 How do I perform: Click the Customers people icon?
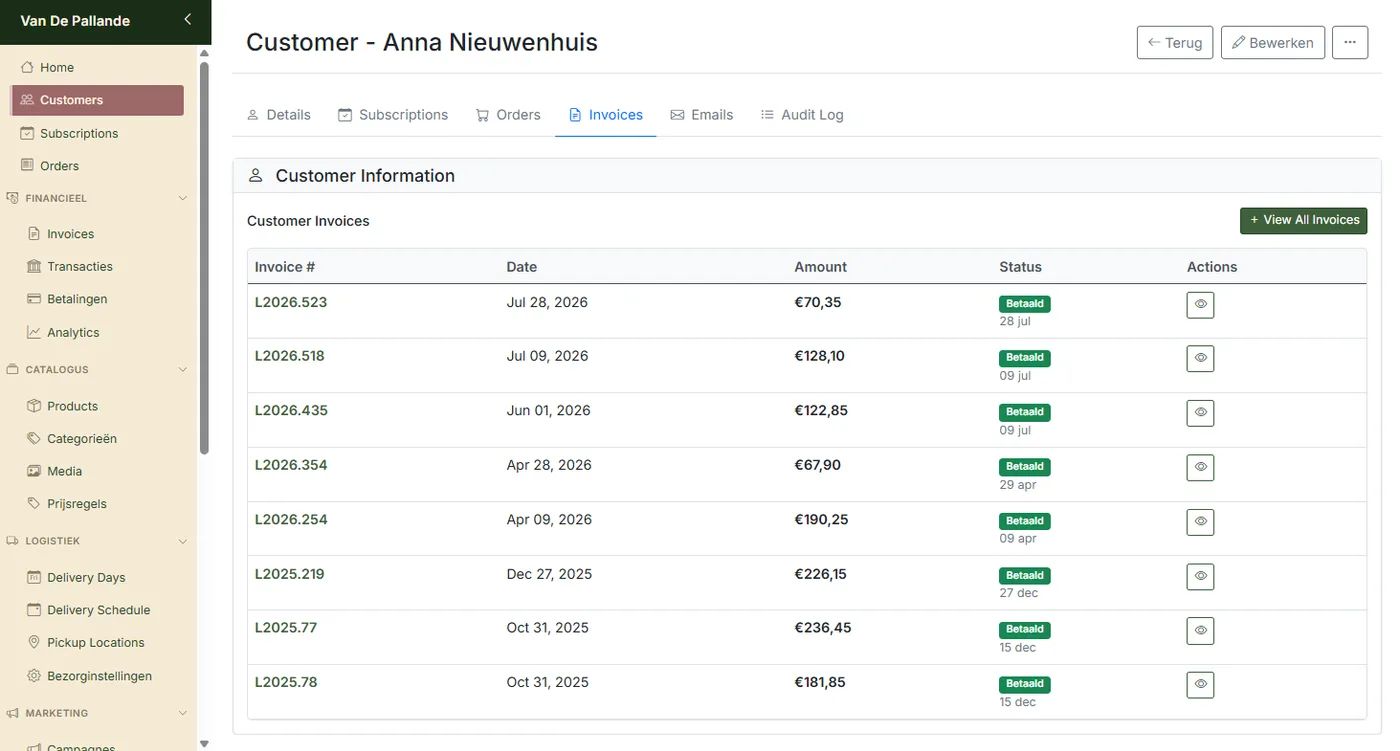pyautogui.click(x=27, y=100)
